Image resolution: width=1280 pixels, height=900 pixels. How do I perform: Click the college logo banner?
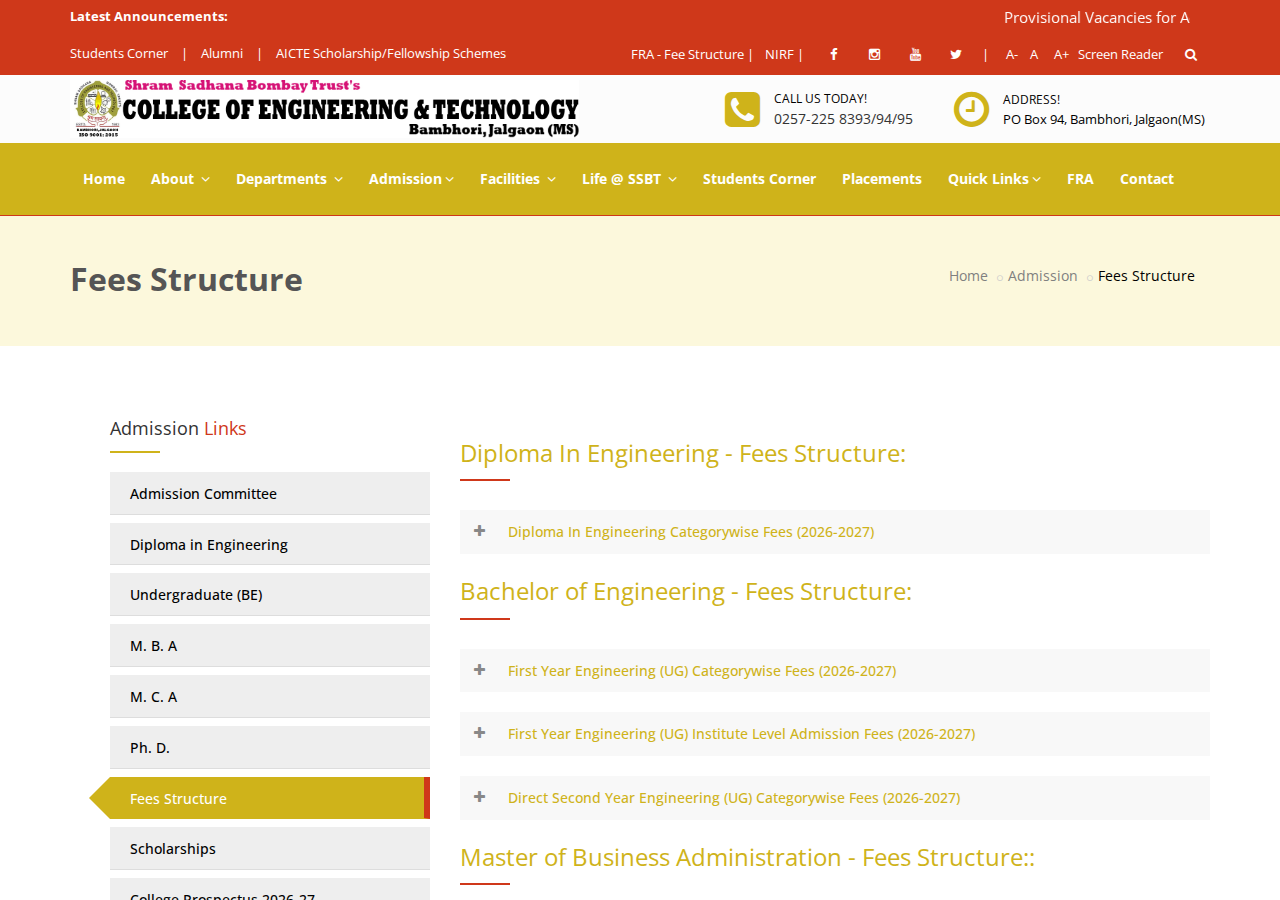click(x=325, y=109)
